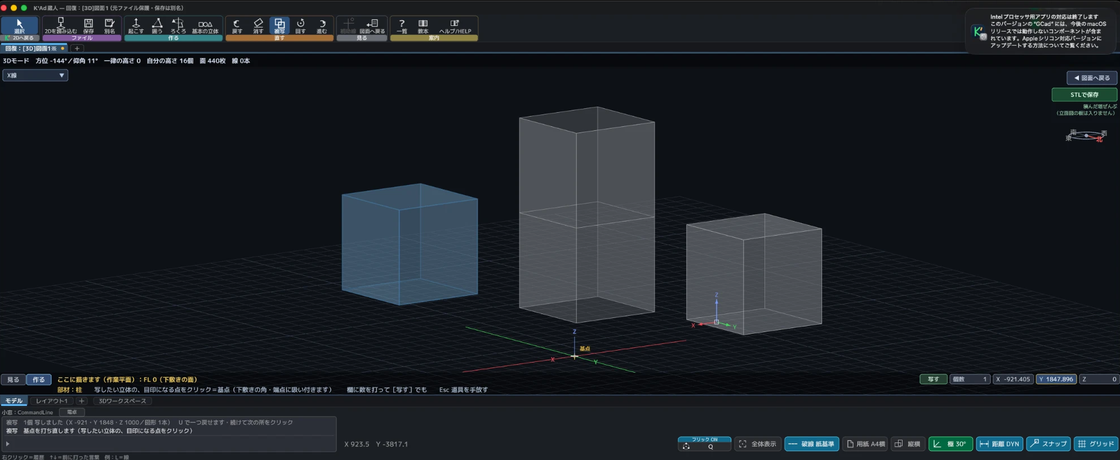This screenshot has height=460, width=1120.
Task: Toggle the フリック ON indicator
Action: [x=704, y=439]
